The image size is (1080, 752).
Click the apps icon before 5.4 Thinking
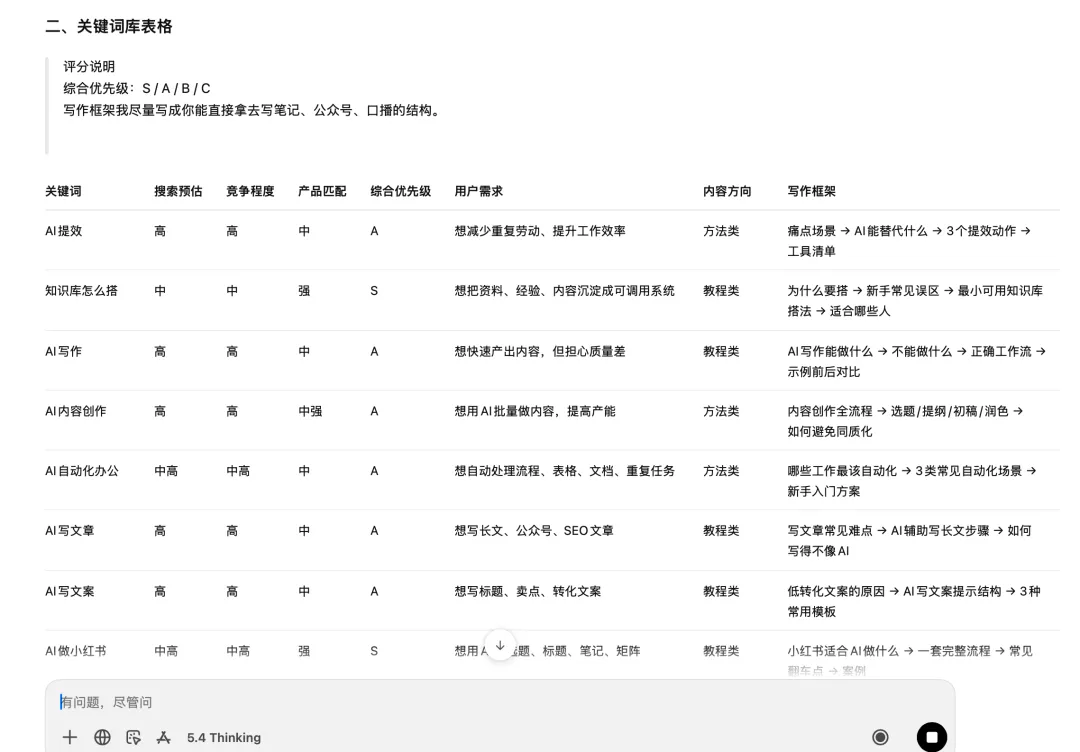(164, 737)
